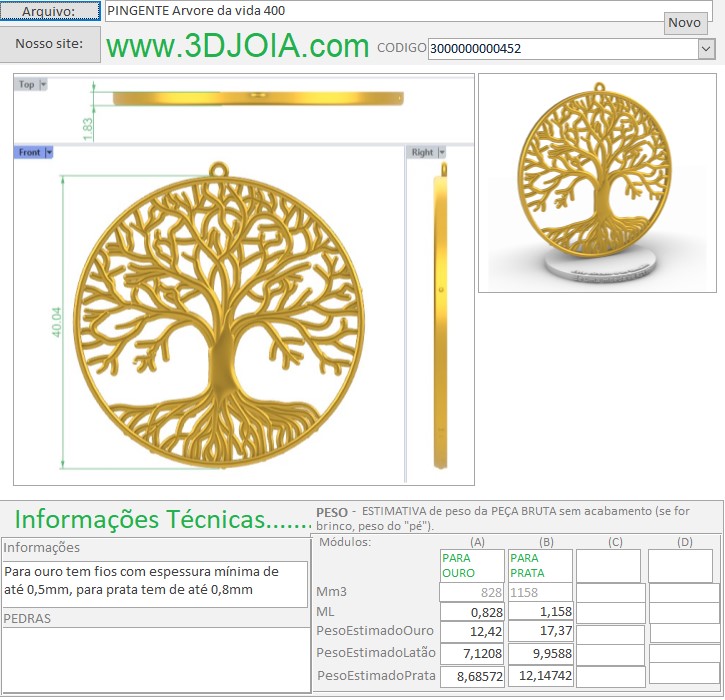
Task: Open the Front viewport dropdown menu
Action: click(x=49, y=152)
